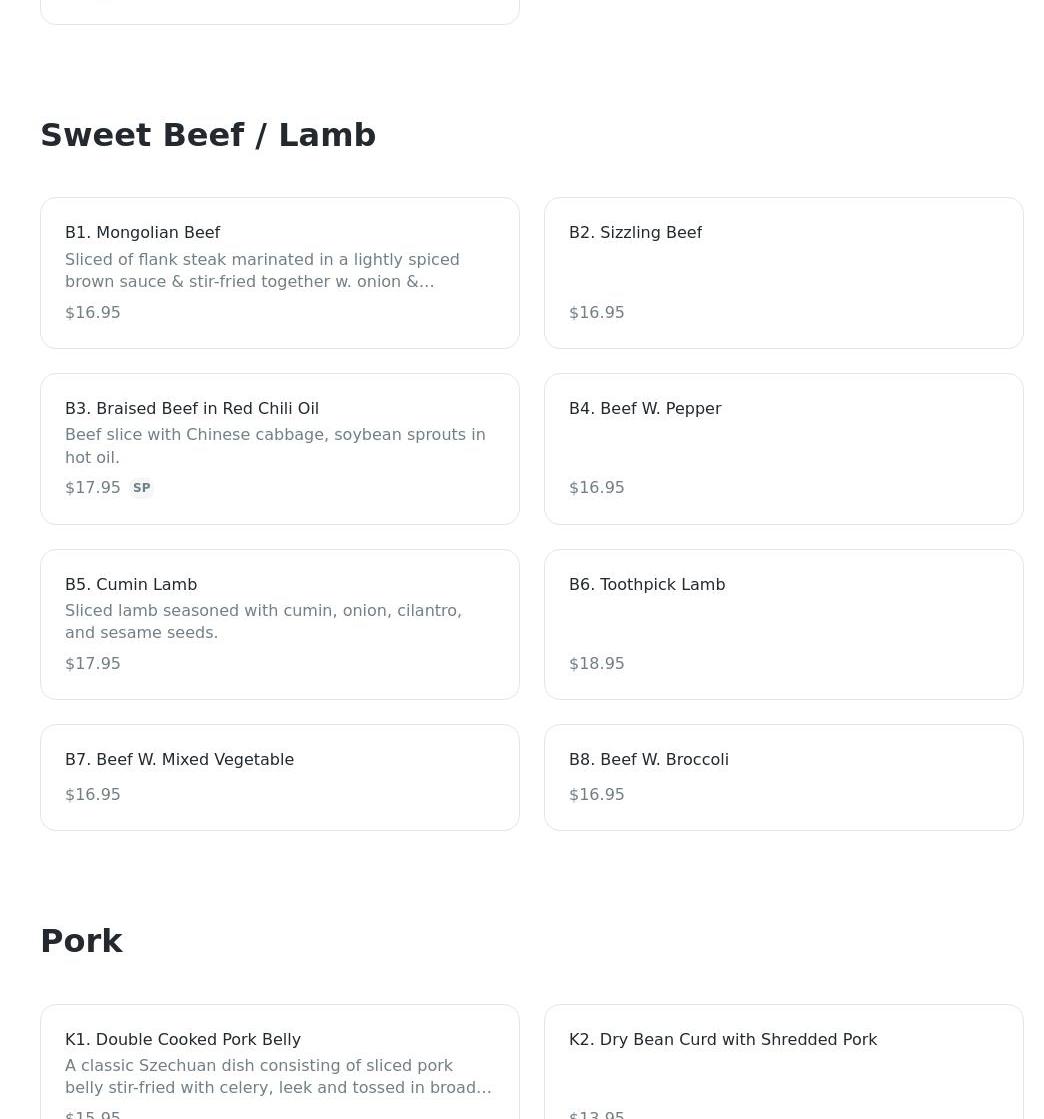Viewport: 1044px width, 1119px height.
Task: Pick B7. Beef W. Mixed Vegetable
Action: pyautogui.click(x=280, y=778)
